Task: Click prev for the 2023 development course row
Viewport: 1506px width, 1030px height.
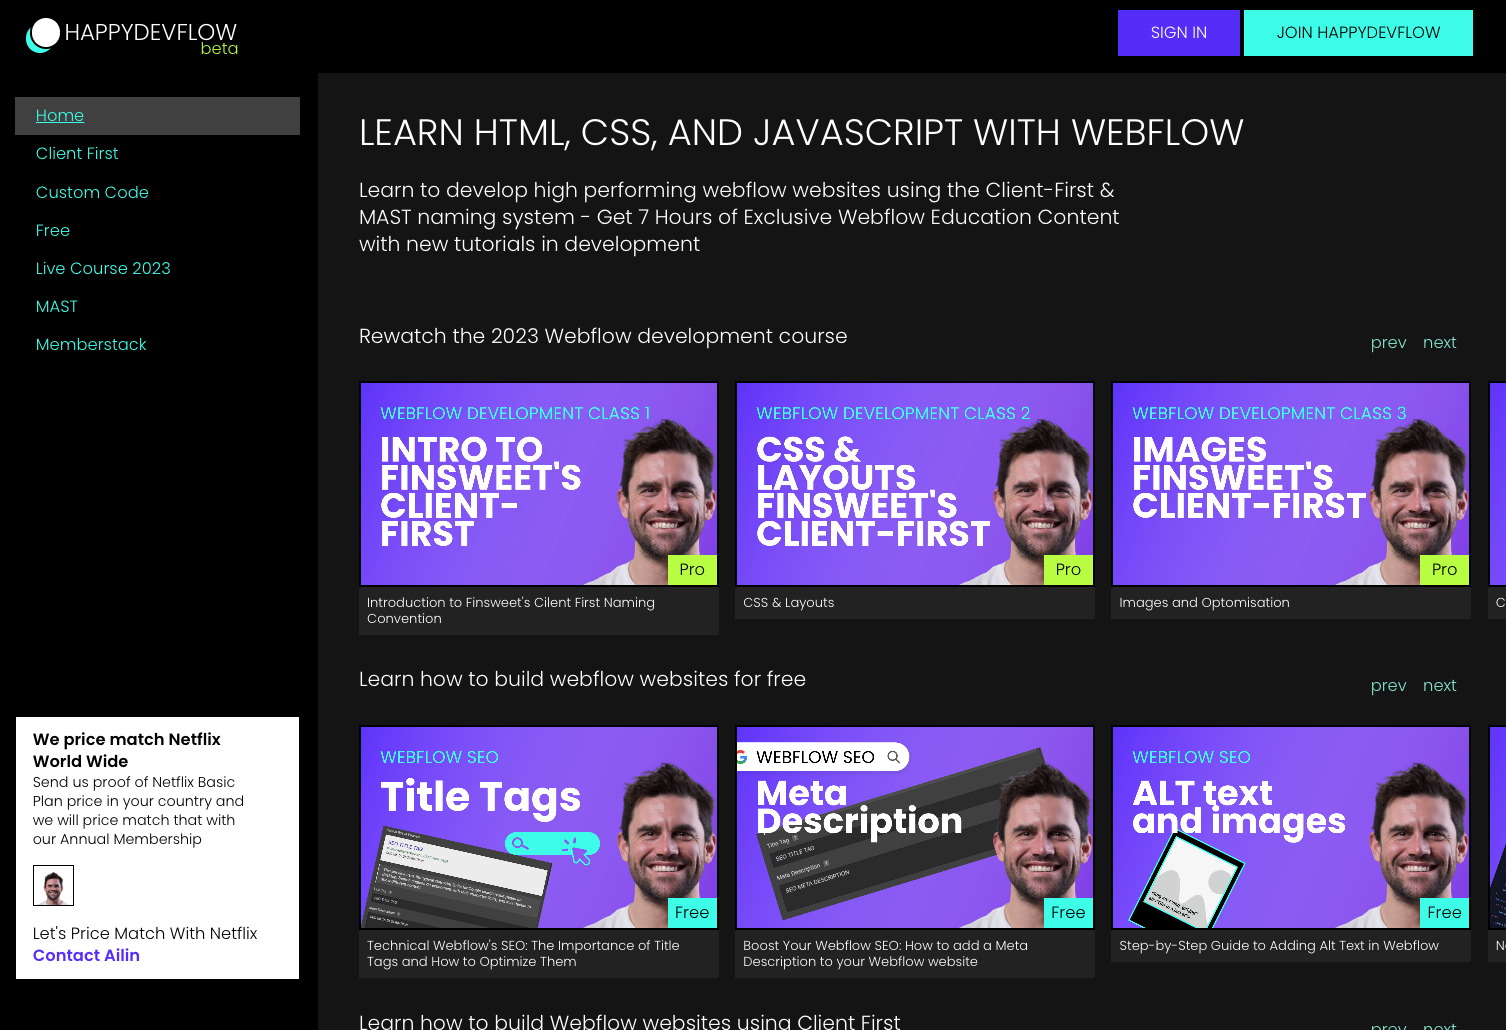Action: coord(1388,342)
